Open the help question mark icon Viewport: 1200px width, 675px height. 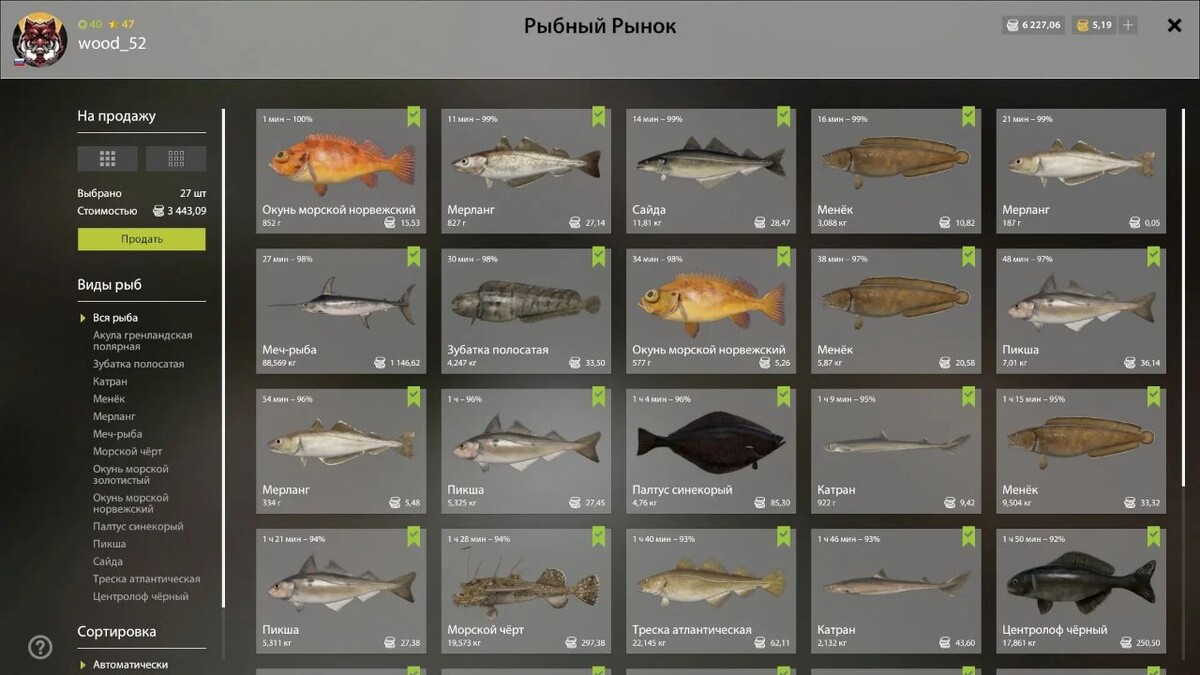(x=40, y=647)
